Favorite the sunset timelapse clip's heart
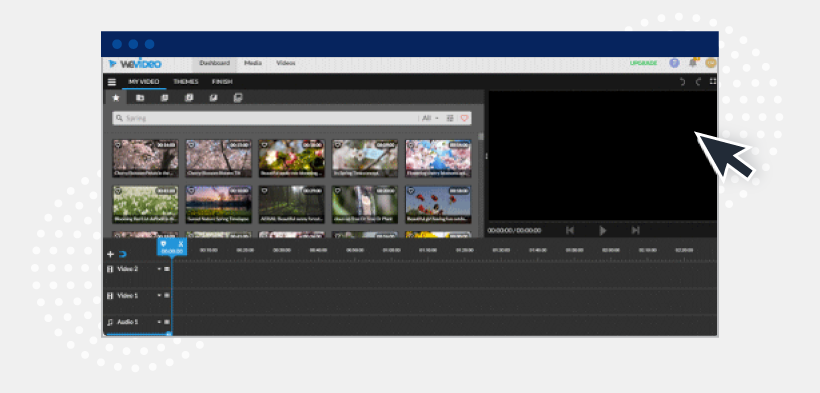820x393 pixels. 191,190
